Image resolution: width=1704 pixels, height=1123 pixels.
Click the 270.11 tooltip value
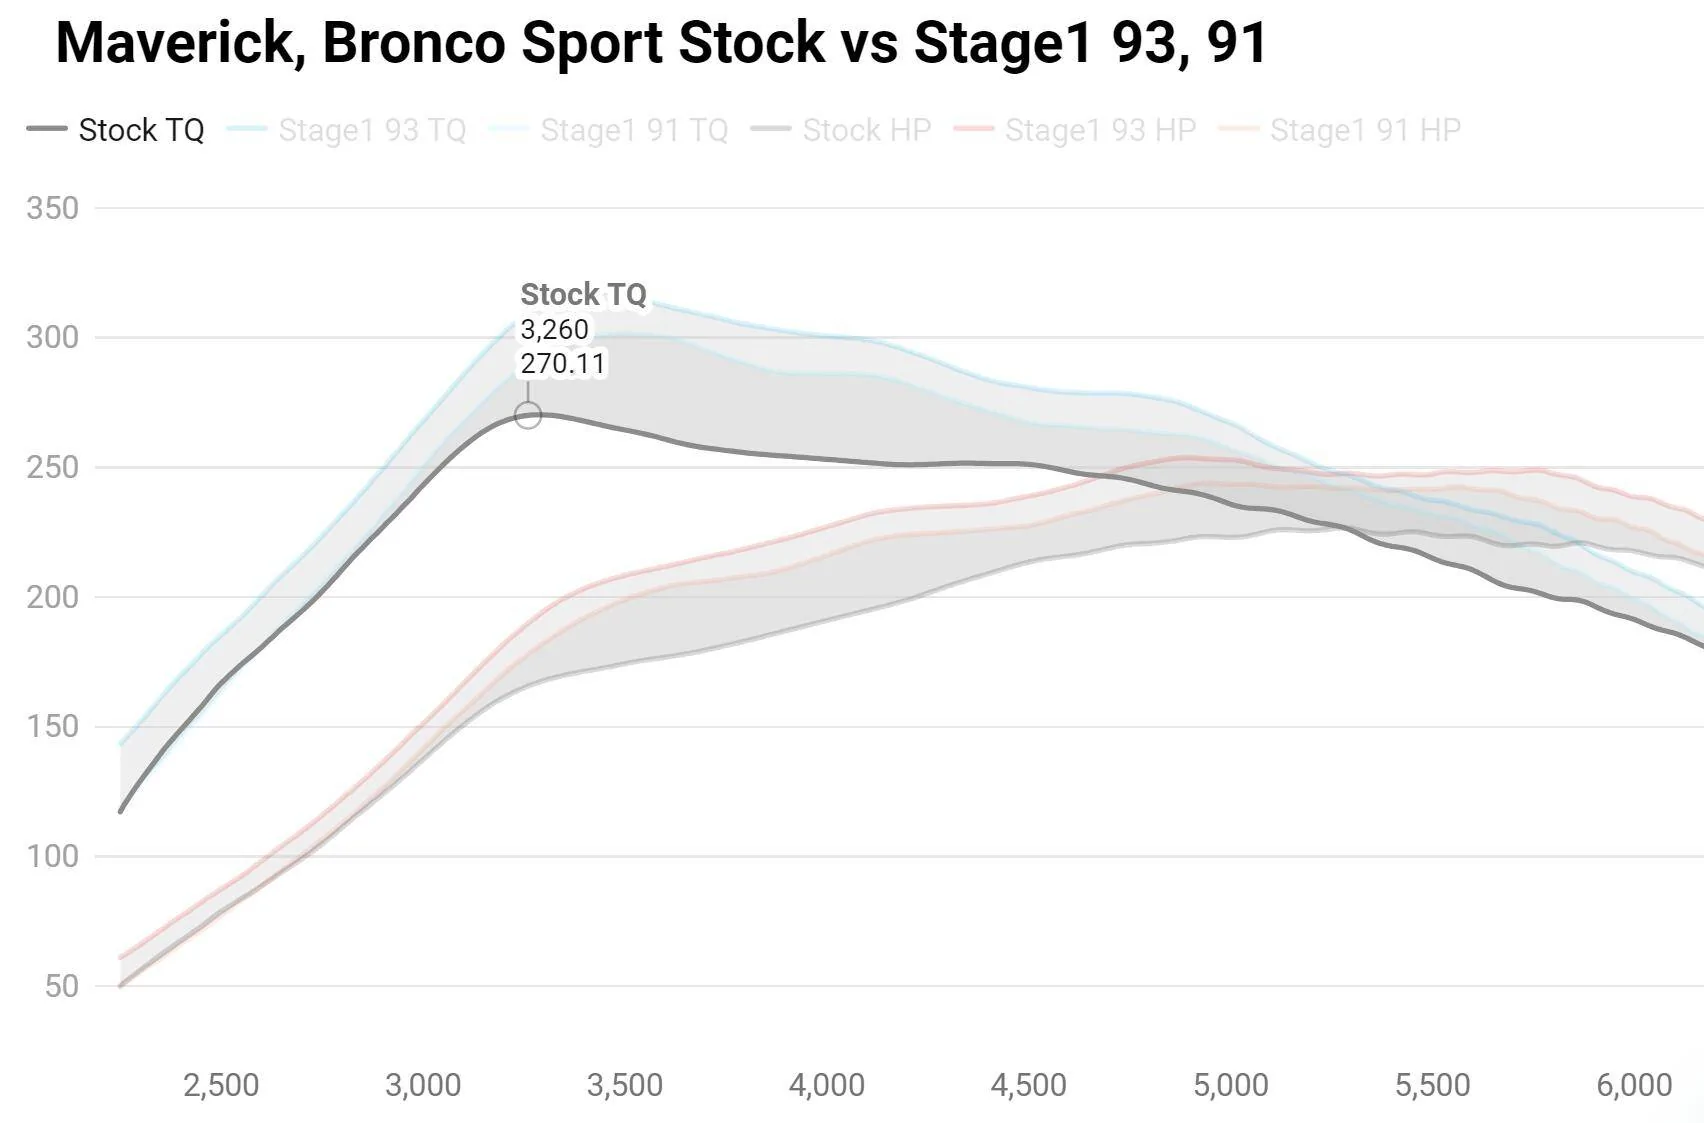click(563, 363)
